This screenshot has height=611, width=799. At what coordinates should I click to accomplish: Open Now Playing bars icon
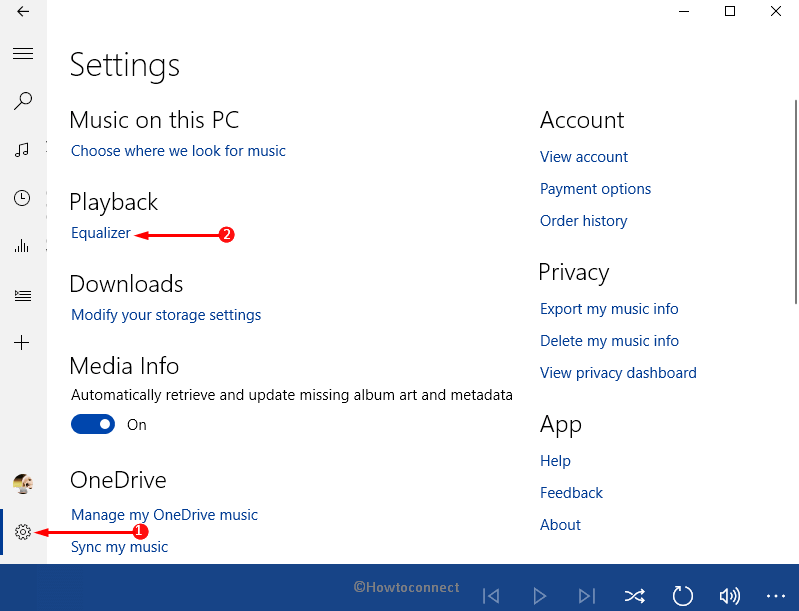22,246
